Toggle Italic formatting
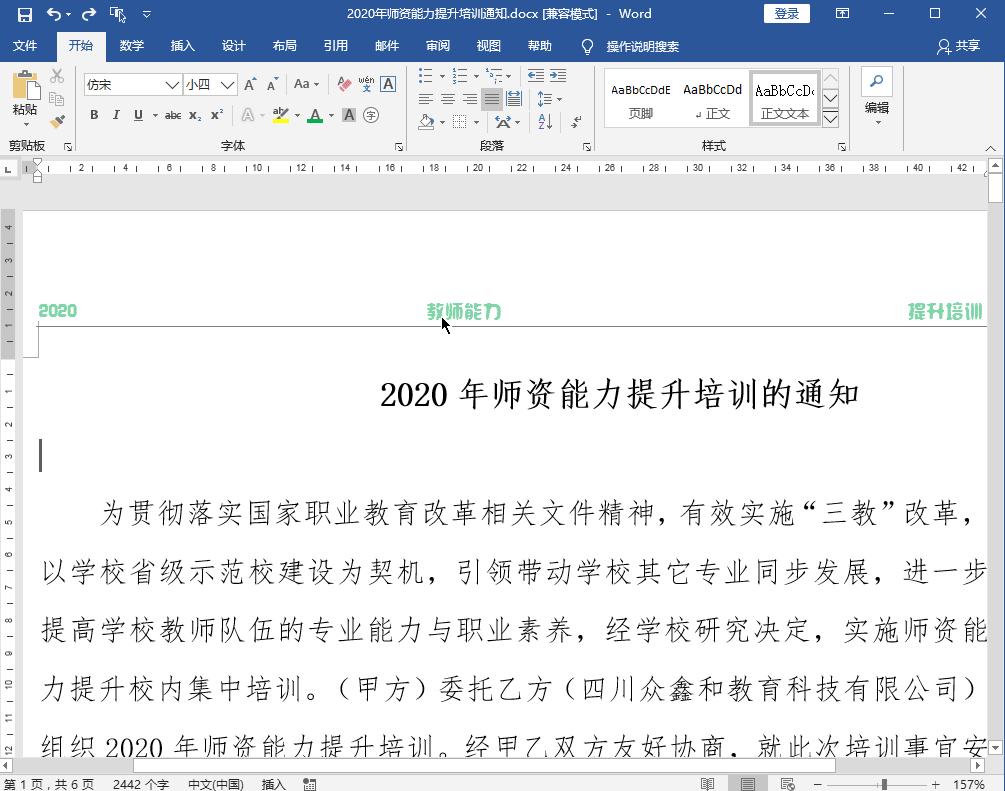The height and width of the screenshot is (791, 1005). tap(116, 115)
